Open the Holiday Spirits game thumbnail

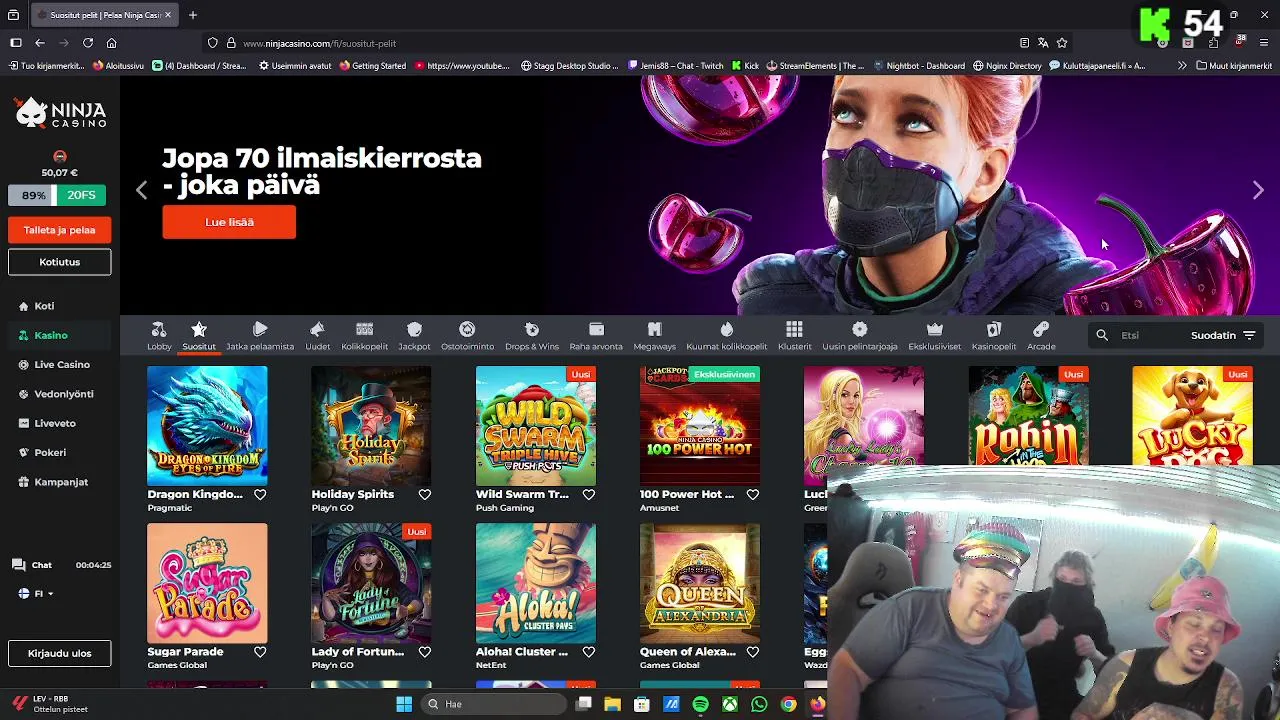371,426
